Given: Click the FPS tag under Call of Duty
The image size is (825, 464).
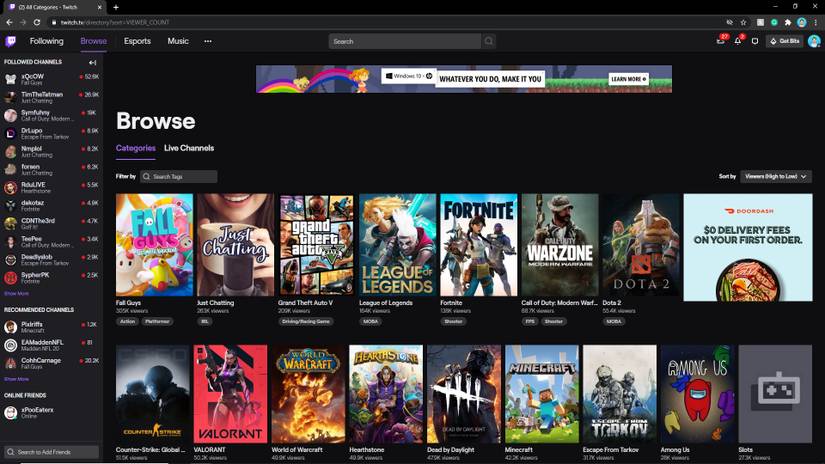Looking at the screenshot, I should click(x=530, y=321).
